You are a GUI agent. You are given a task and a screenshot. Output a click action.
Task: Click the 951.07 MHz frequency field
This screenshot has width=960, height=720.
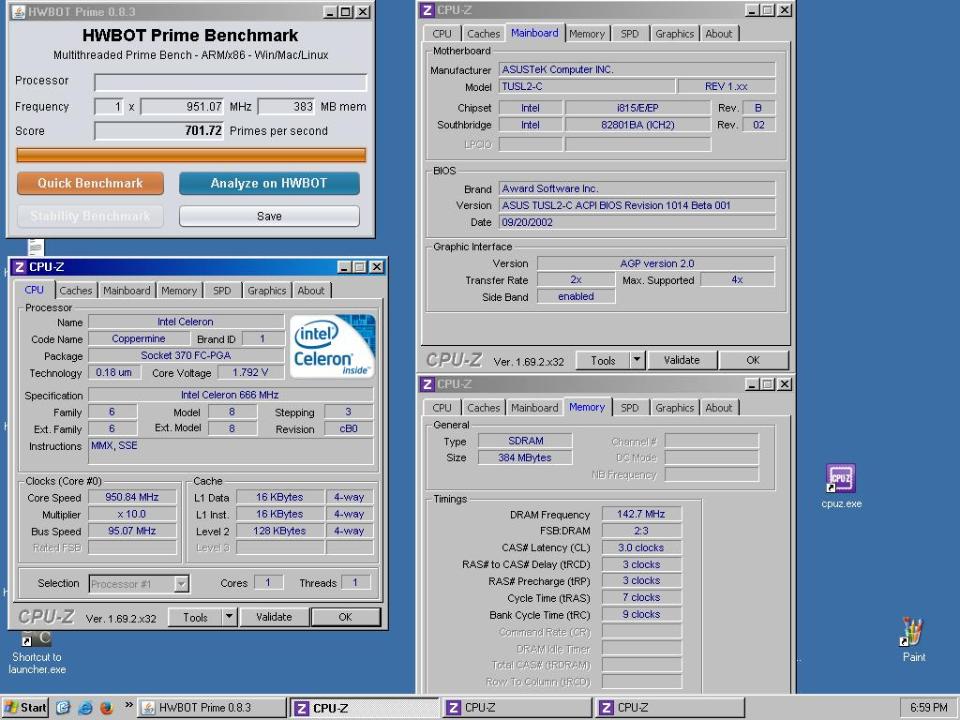click(182, 107)
